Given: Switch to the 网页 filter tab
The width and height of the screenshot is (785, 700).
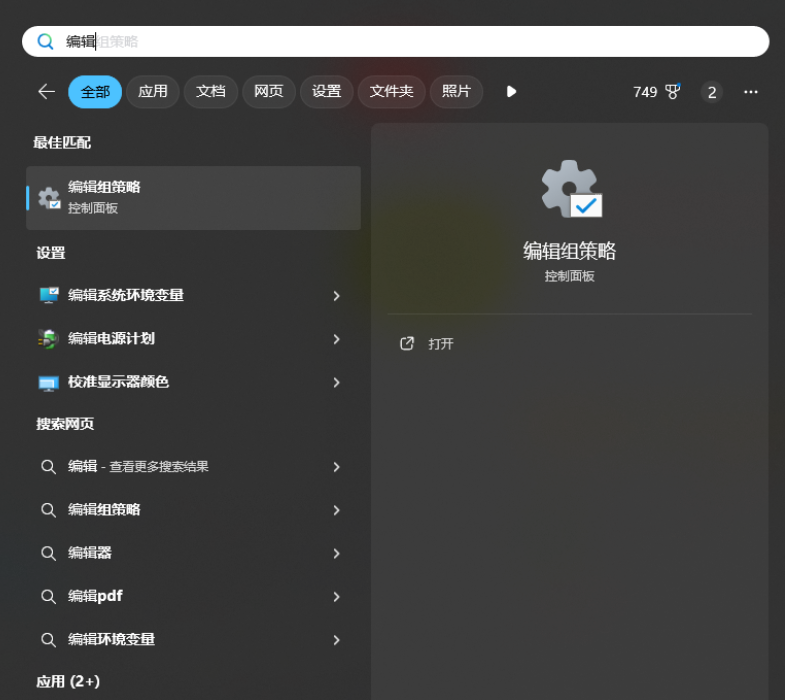Looking at the screenshot, I should click(269, 92).
